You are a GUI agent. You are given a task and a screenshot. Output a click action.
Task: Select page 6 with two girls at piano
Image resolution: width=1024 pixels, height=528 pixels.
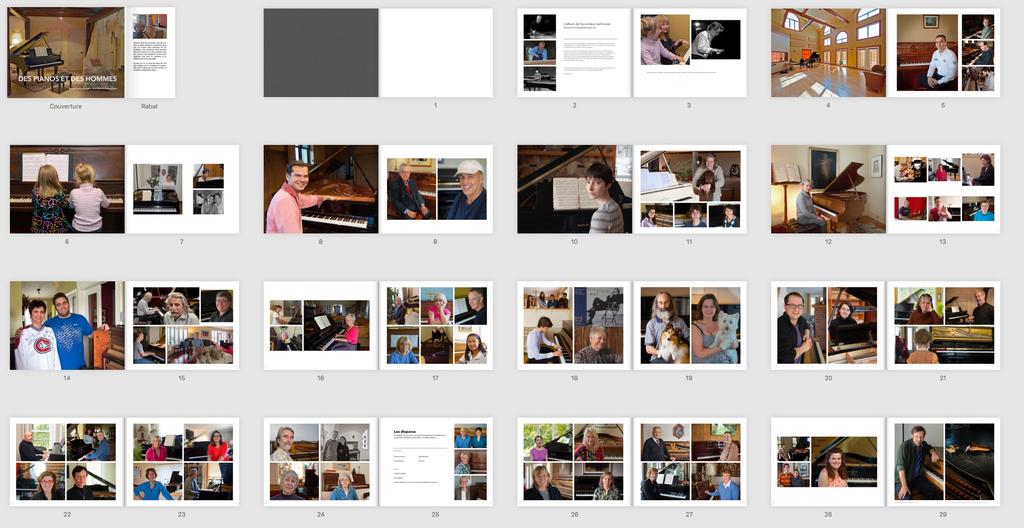67,189
